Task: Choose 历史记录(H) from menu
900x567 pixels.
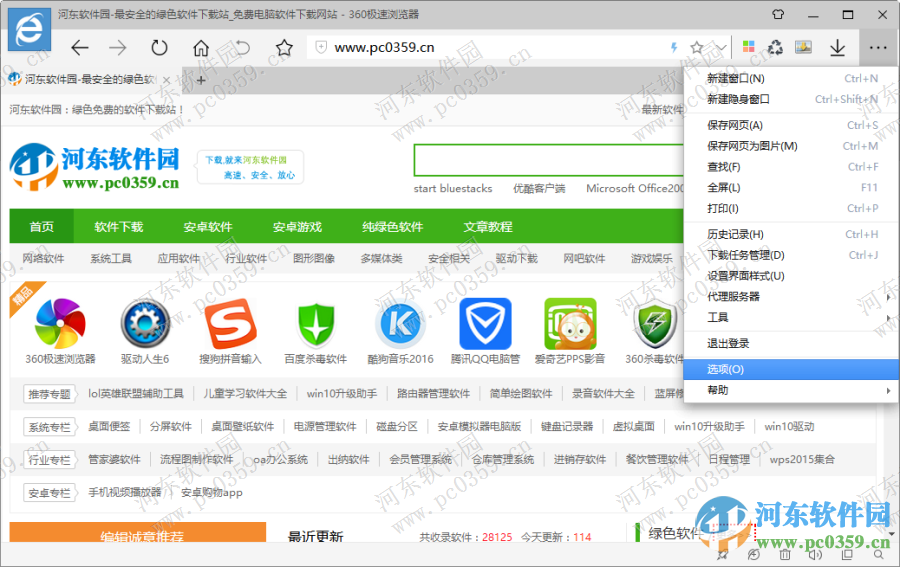Action: coord(791,234)
